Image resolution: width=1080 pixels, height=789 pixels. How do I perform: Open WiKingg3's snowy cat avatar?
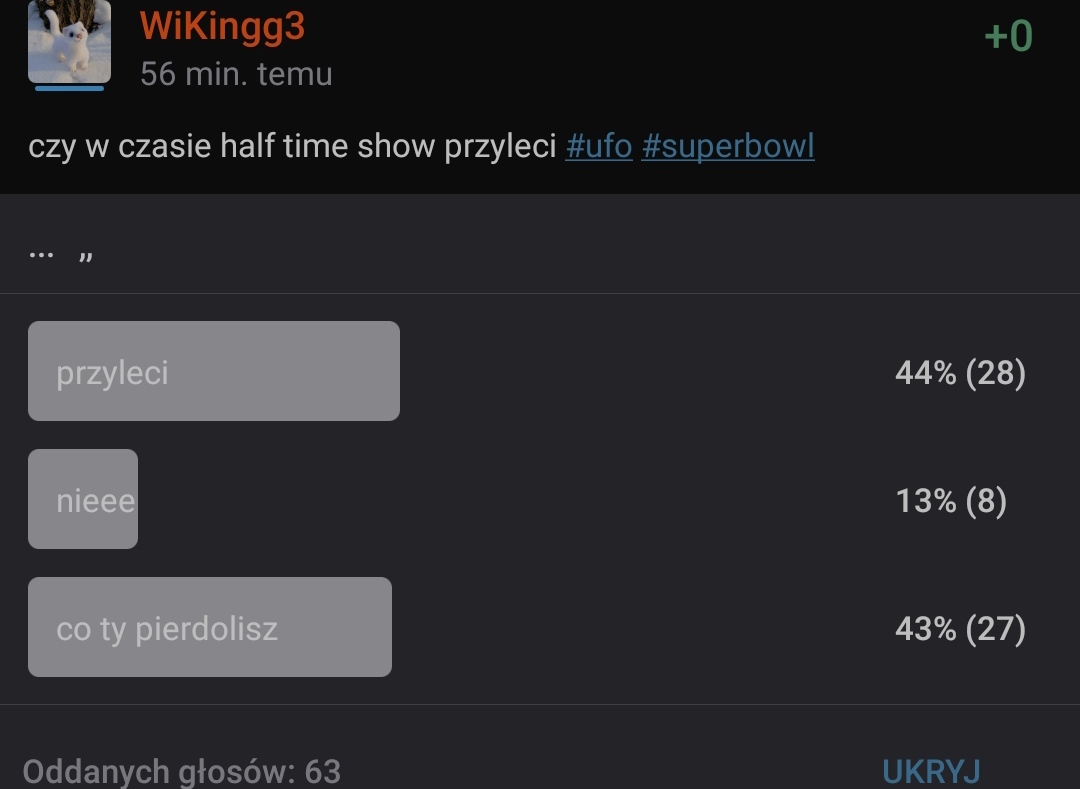[x=69, y=42]
